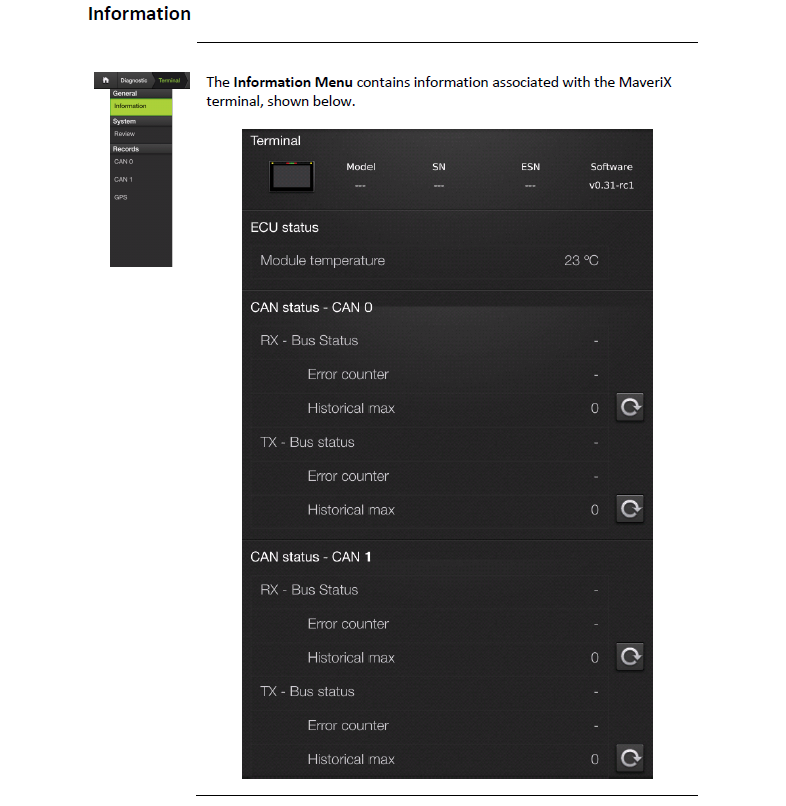Click the ECU status heading

284,228
